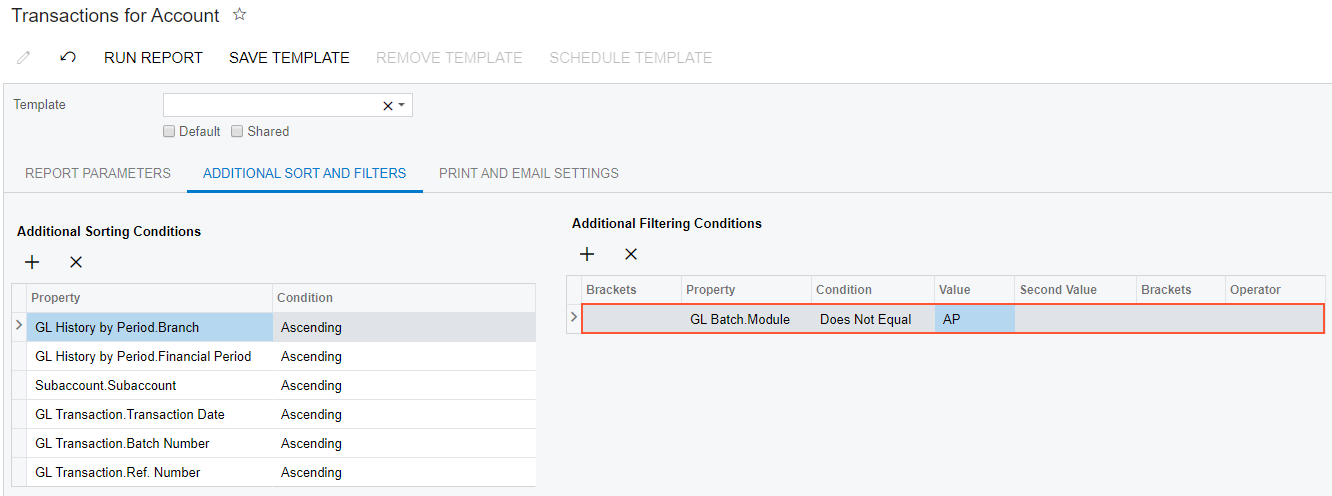Screen dimensions: 1332x496
Task: Select the Does Not Equal condition cell
Action: click(865, 319)
